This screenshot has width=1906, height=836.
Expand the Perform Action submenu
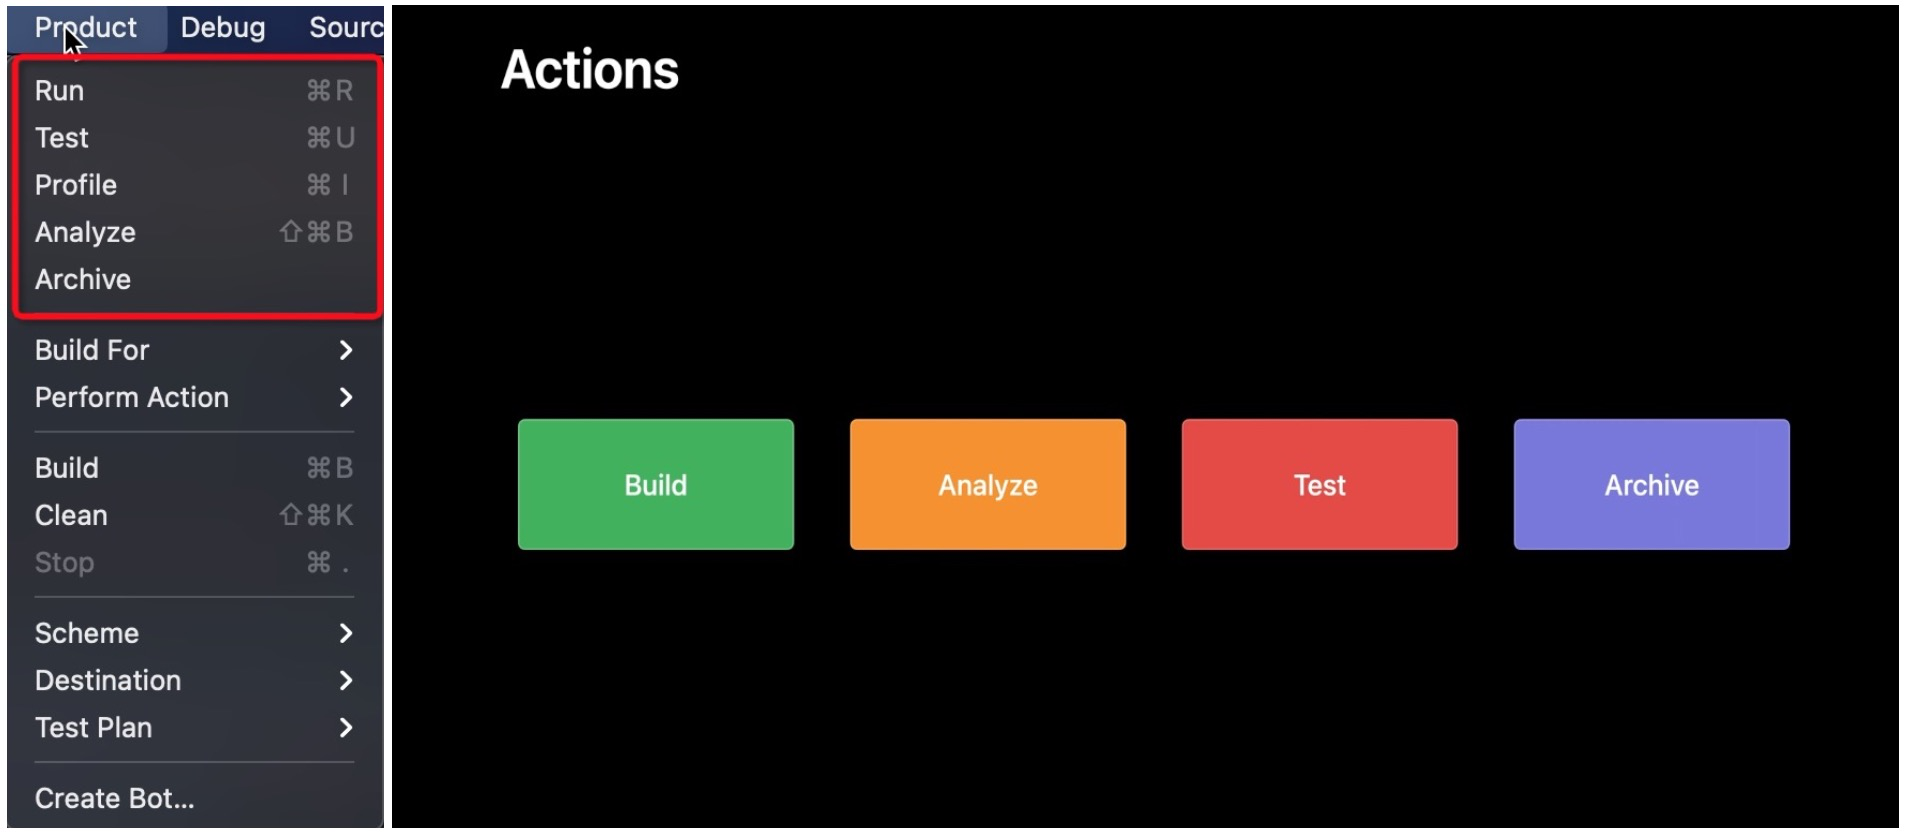tap(195, 397)
